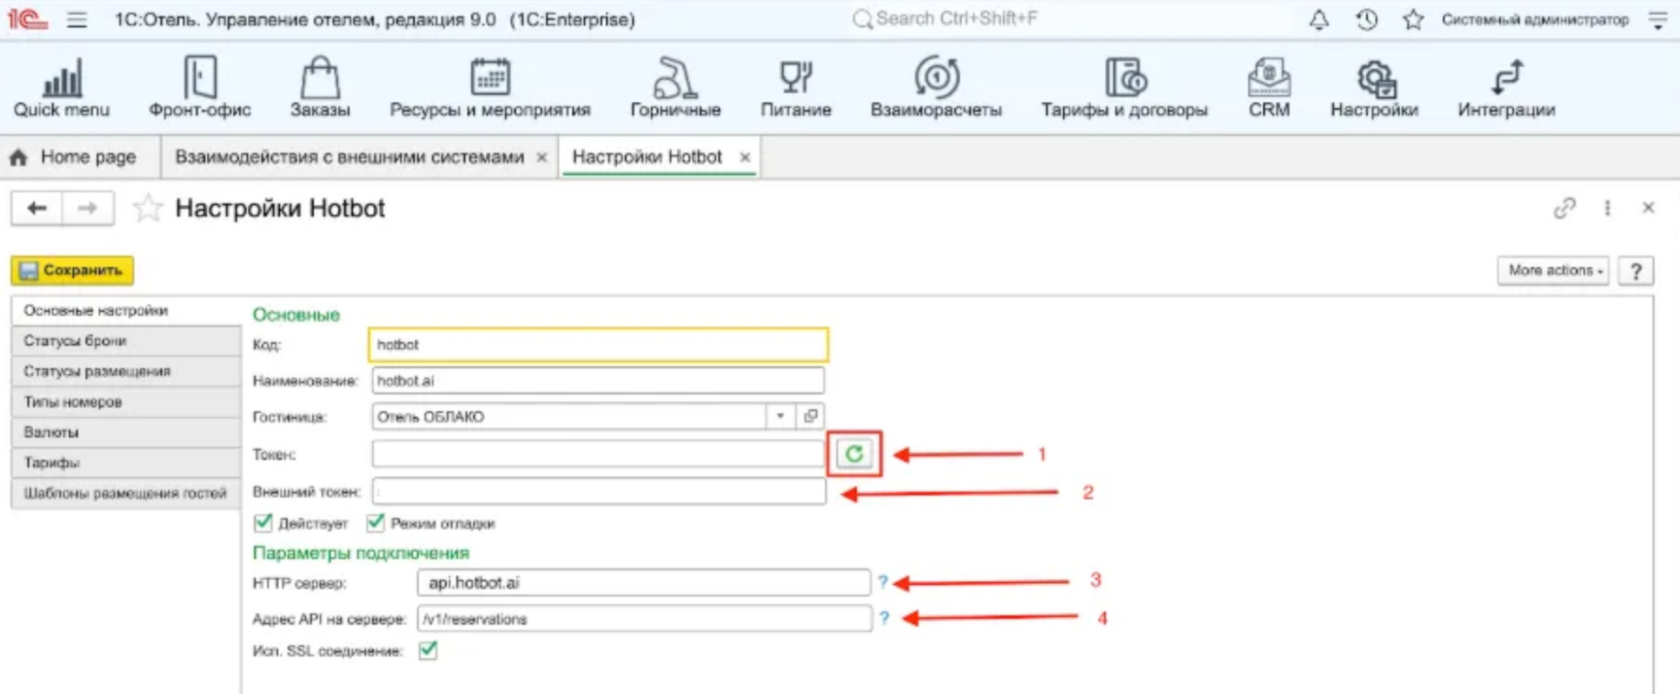Click the HTTP сервер input field
The image size is (1680, 694).
coord(643,582)
